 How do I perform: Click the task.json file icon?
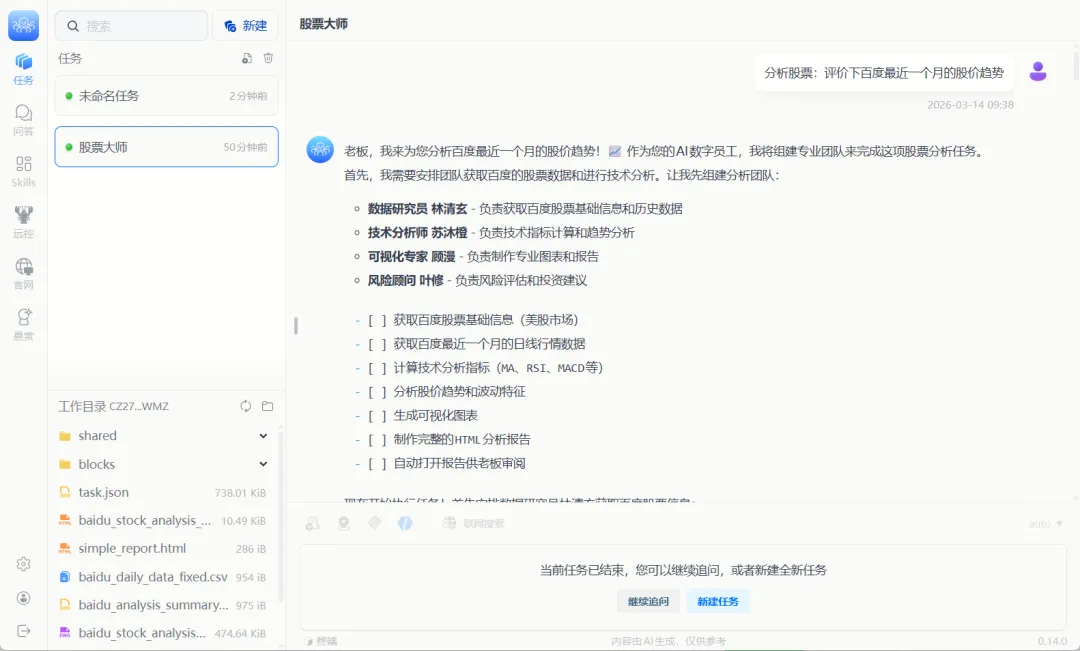(x=65, y=493)
